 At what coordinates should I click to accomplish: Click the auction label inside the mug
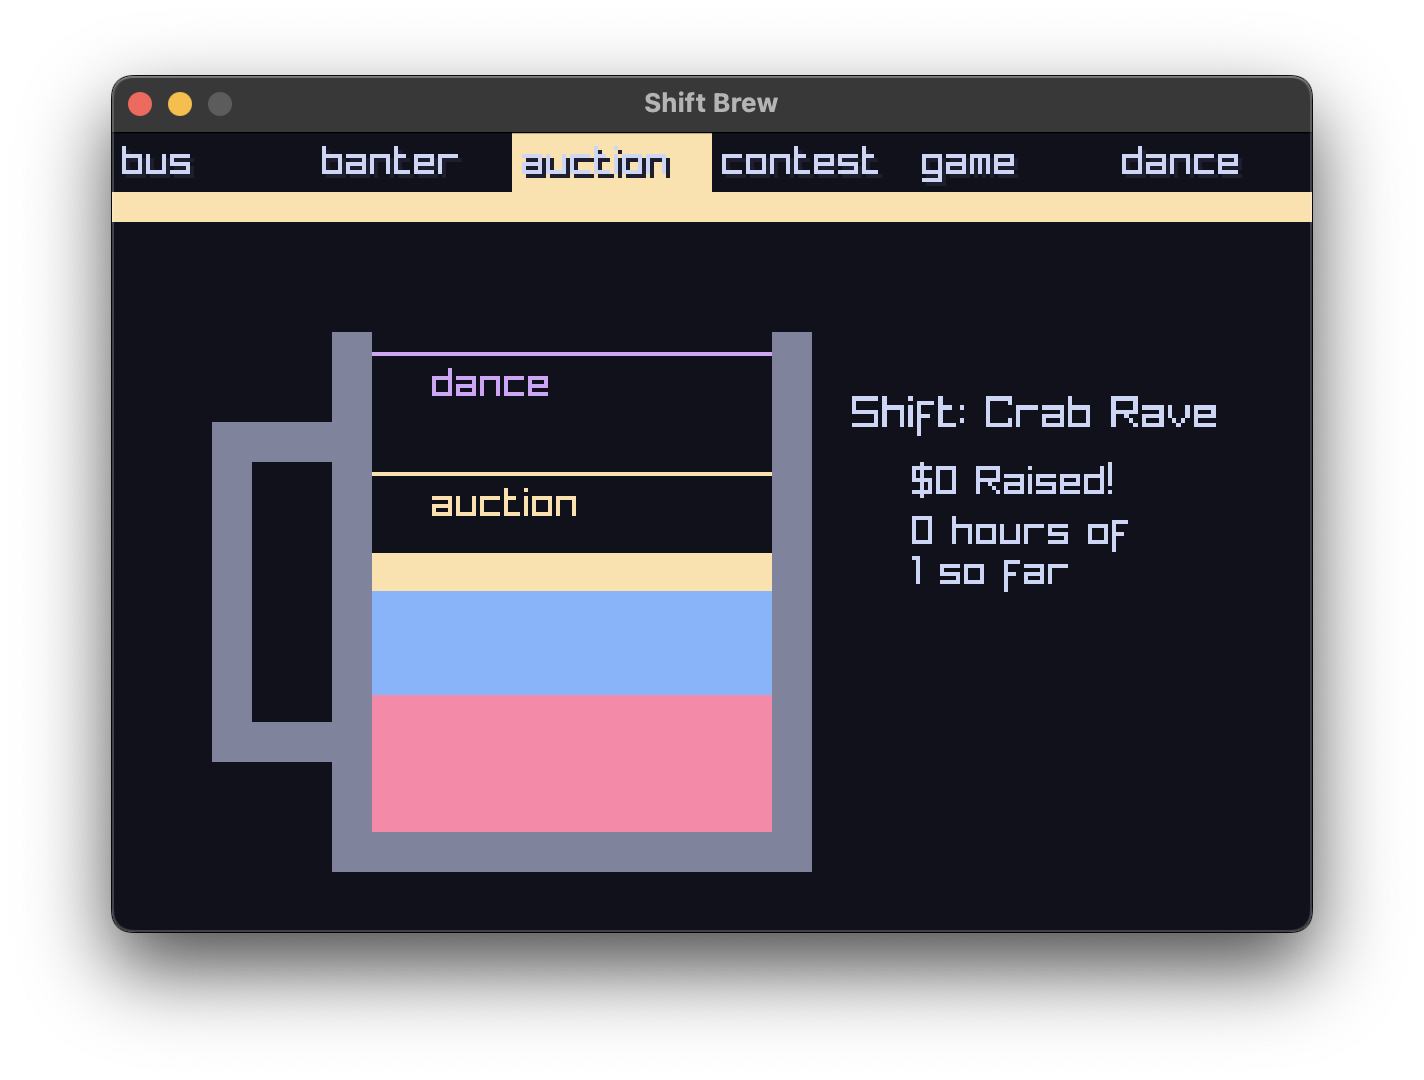[503, 503]
